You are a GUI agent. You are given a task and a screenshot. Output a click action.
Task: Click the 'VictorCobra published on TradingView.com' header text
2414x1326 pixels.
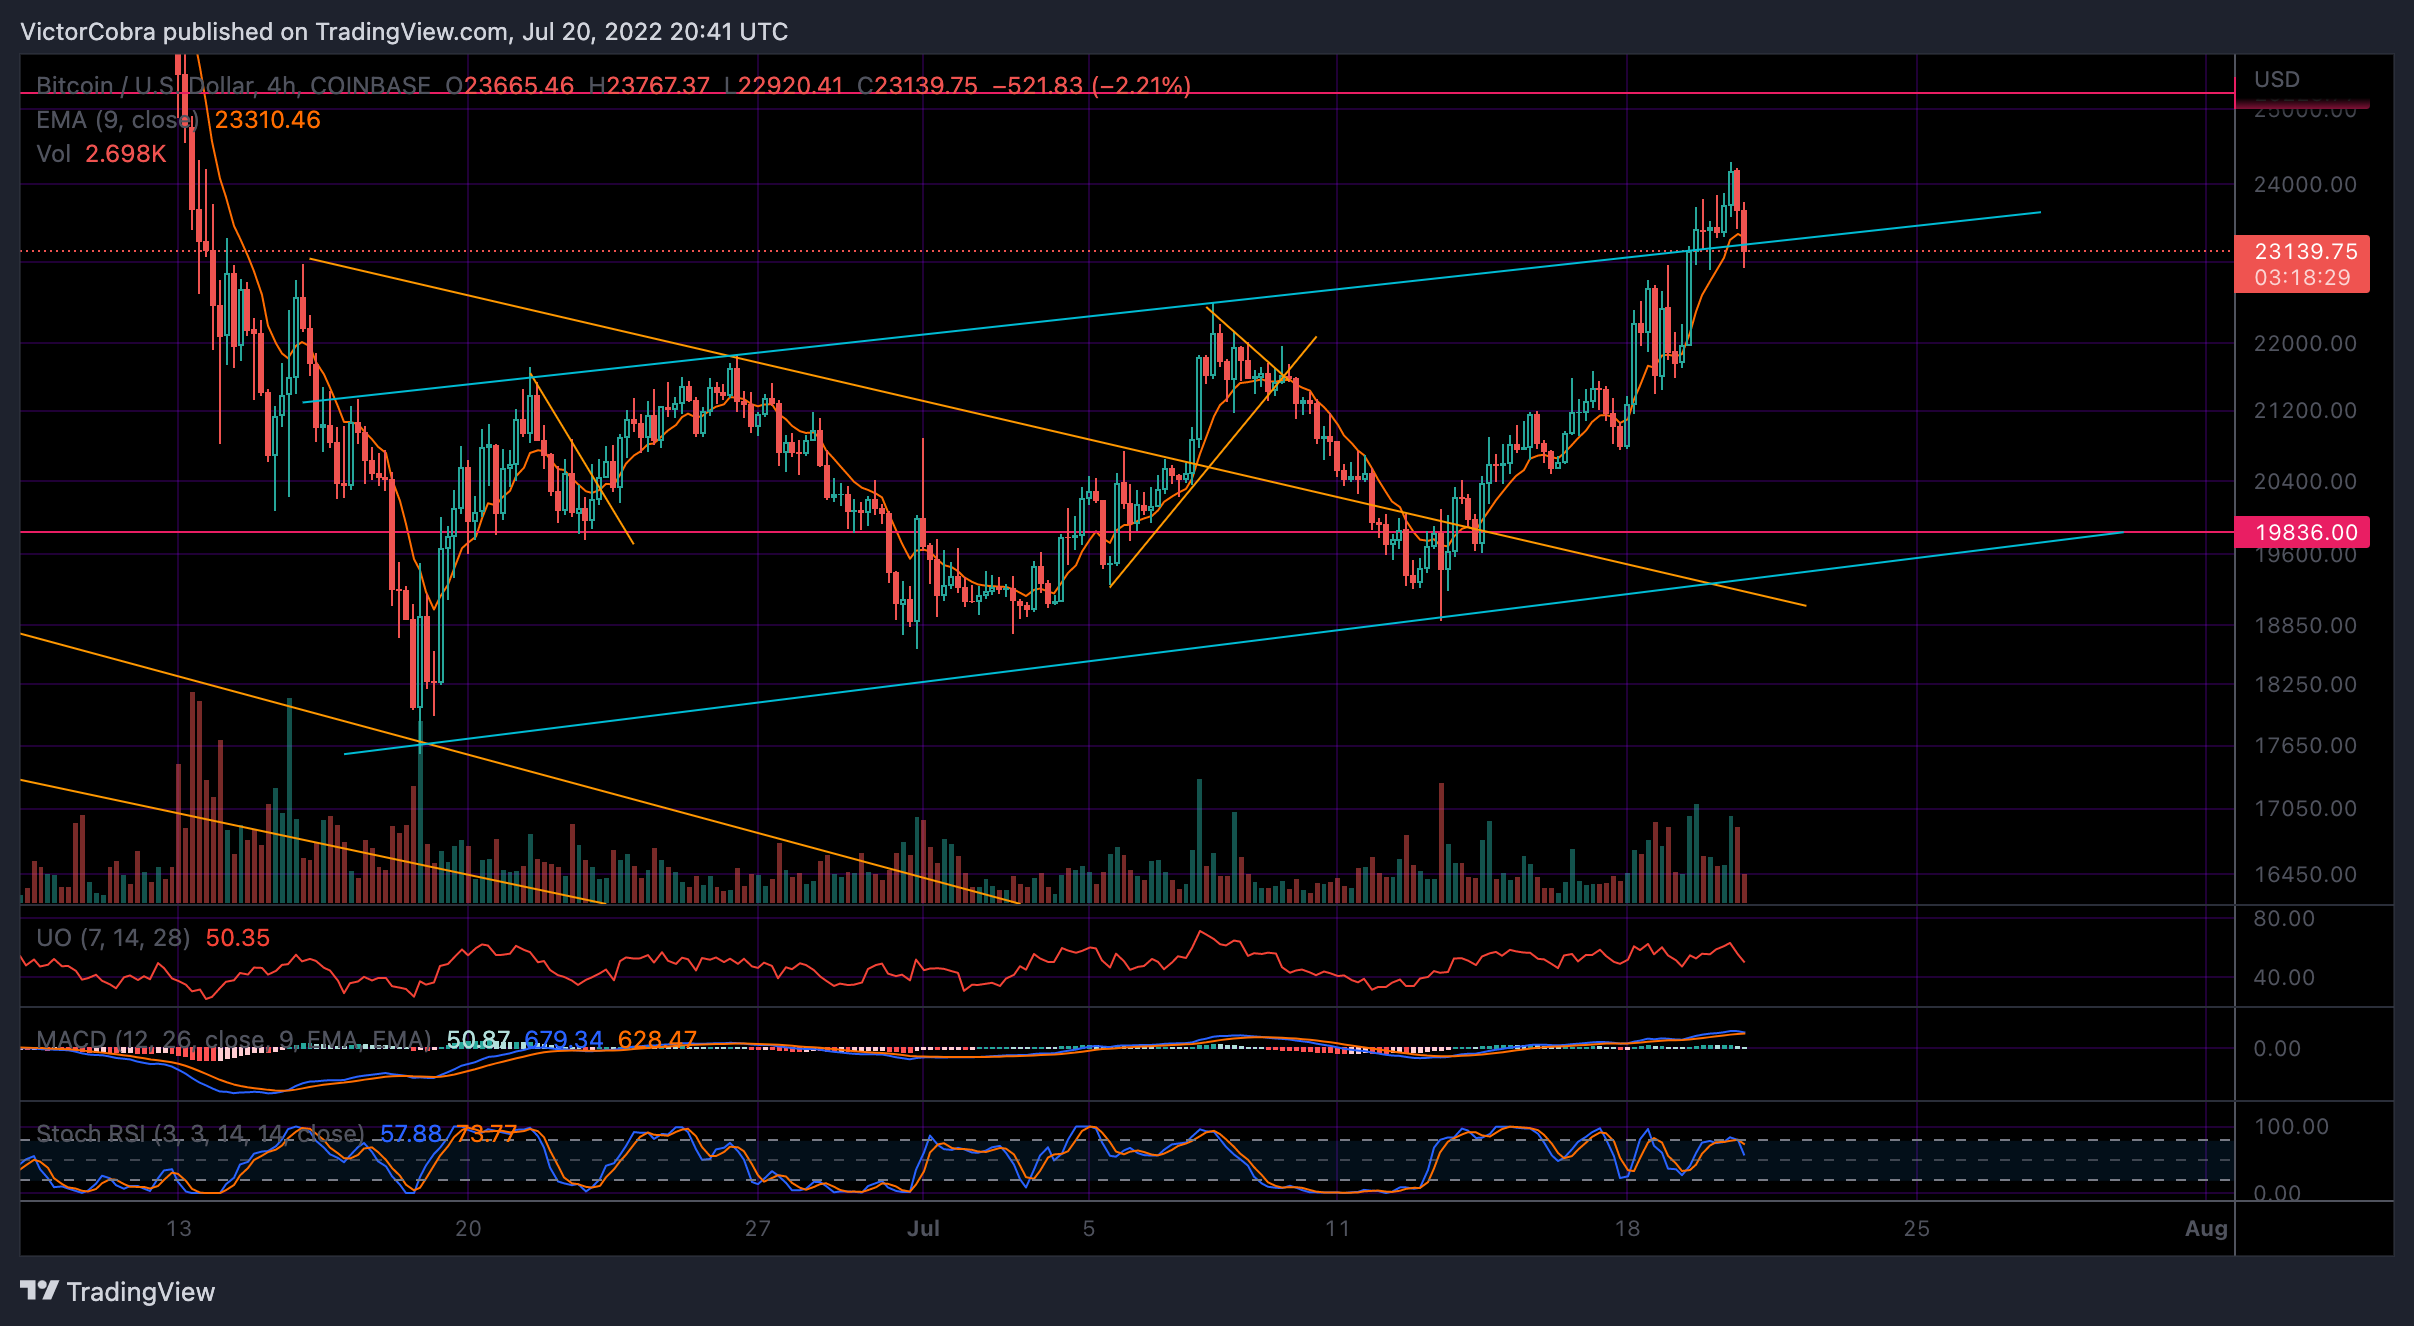(264, 32)
